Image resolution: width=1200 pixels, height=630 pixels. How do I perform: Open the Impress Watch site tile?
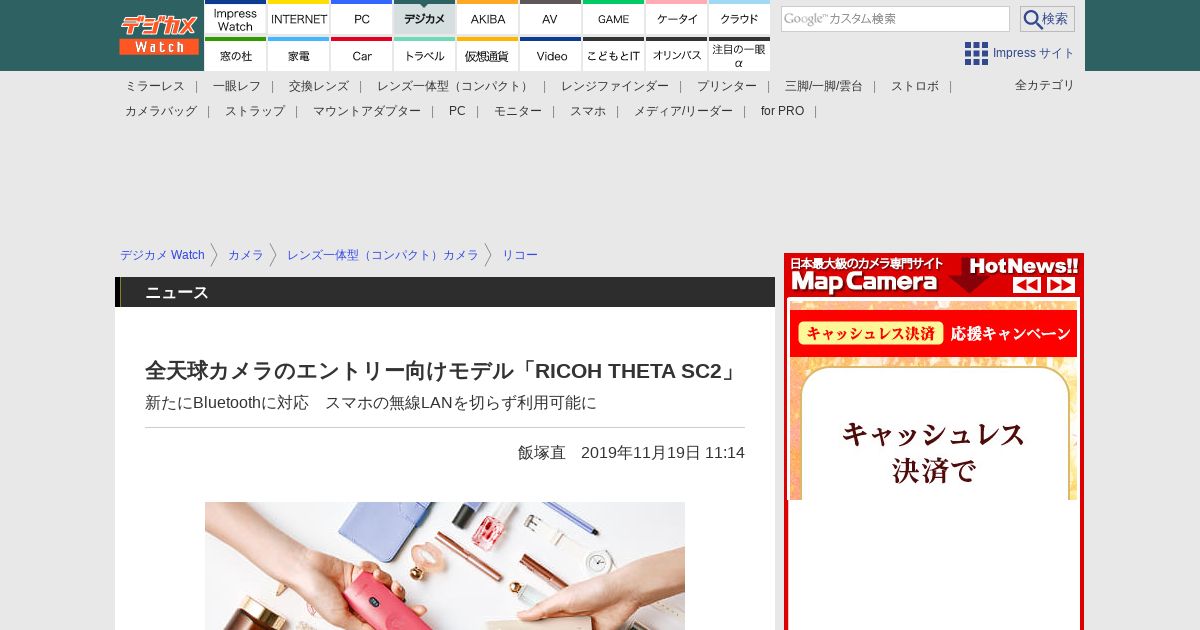(x=236, y=18)
